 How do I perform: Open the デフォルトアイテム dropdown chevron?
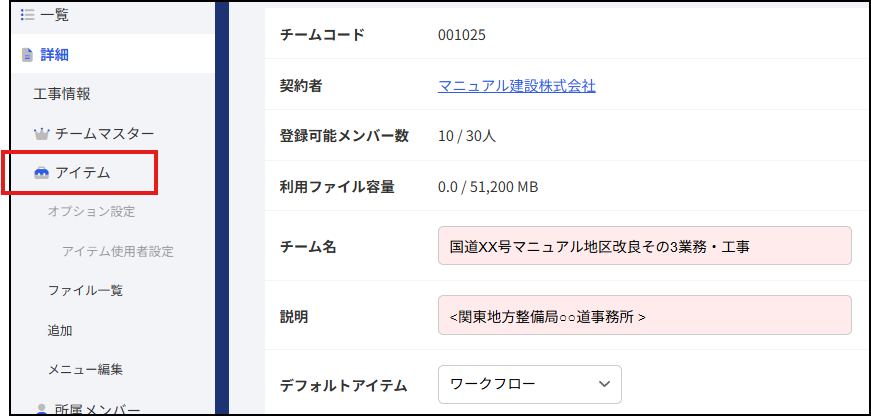point(604,384)
